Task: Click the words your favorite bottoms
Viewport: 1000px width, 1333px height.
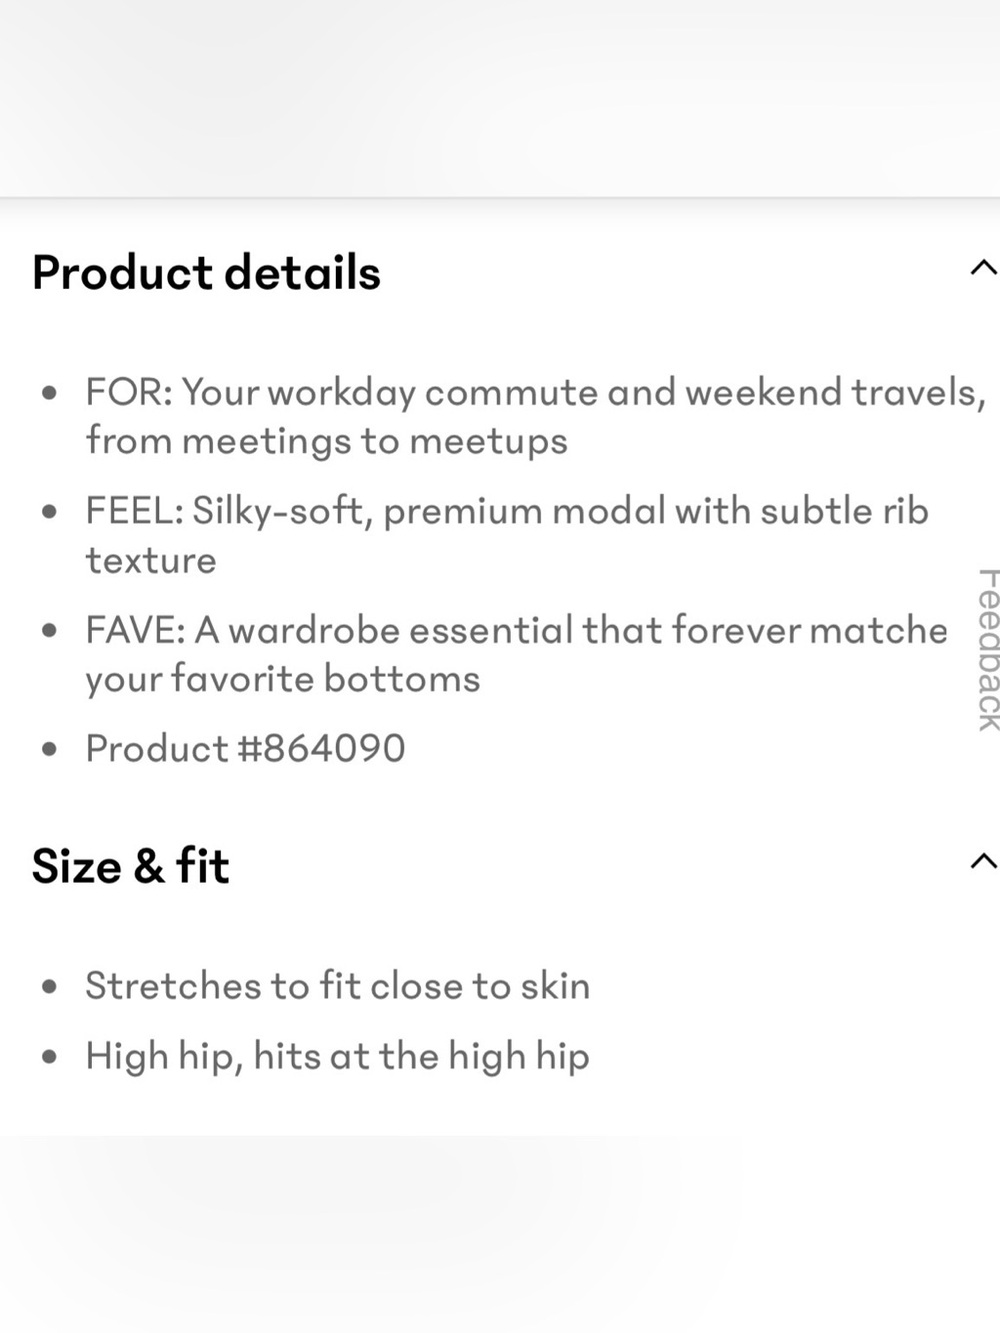Action: coord(282,679)
